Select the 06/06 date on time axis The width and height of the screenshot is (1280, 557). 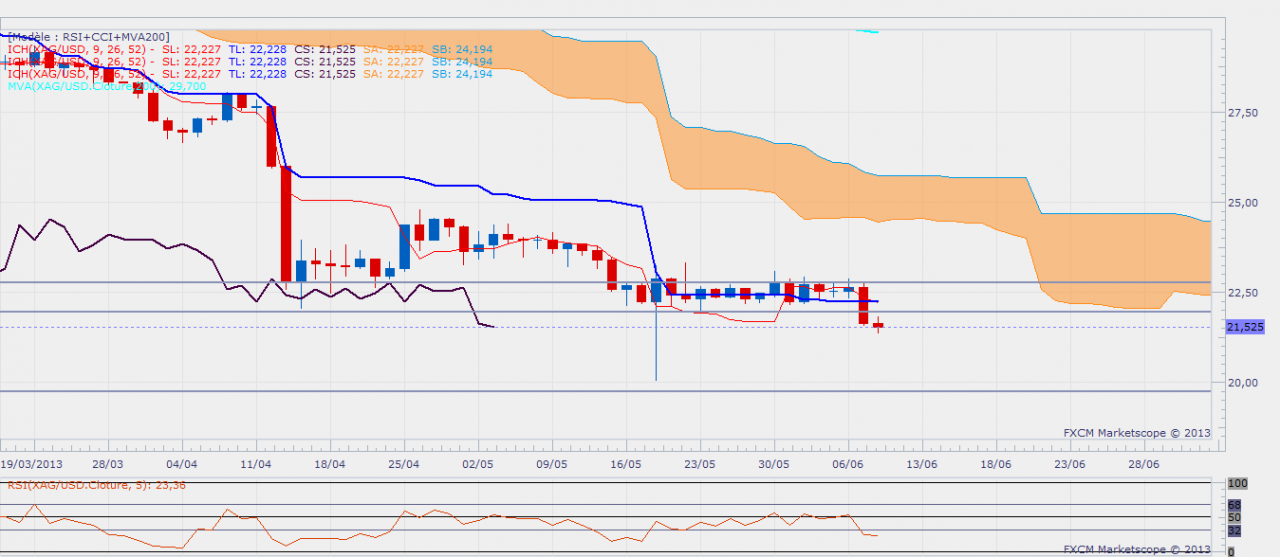coord(848,465)
